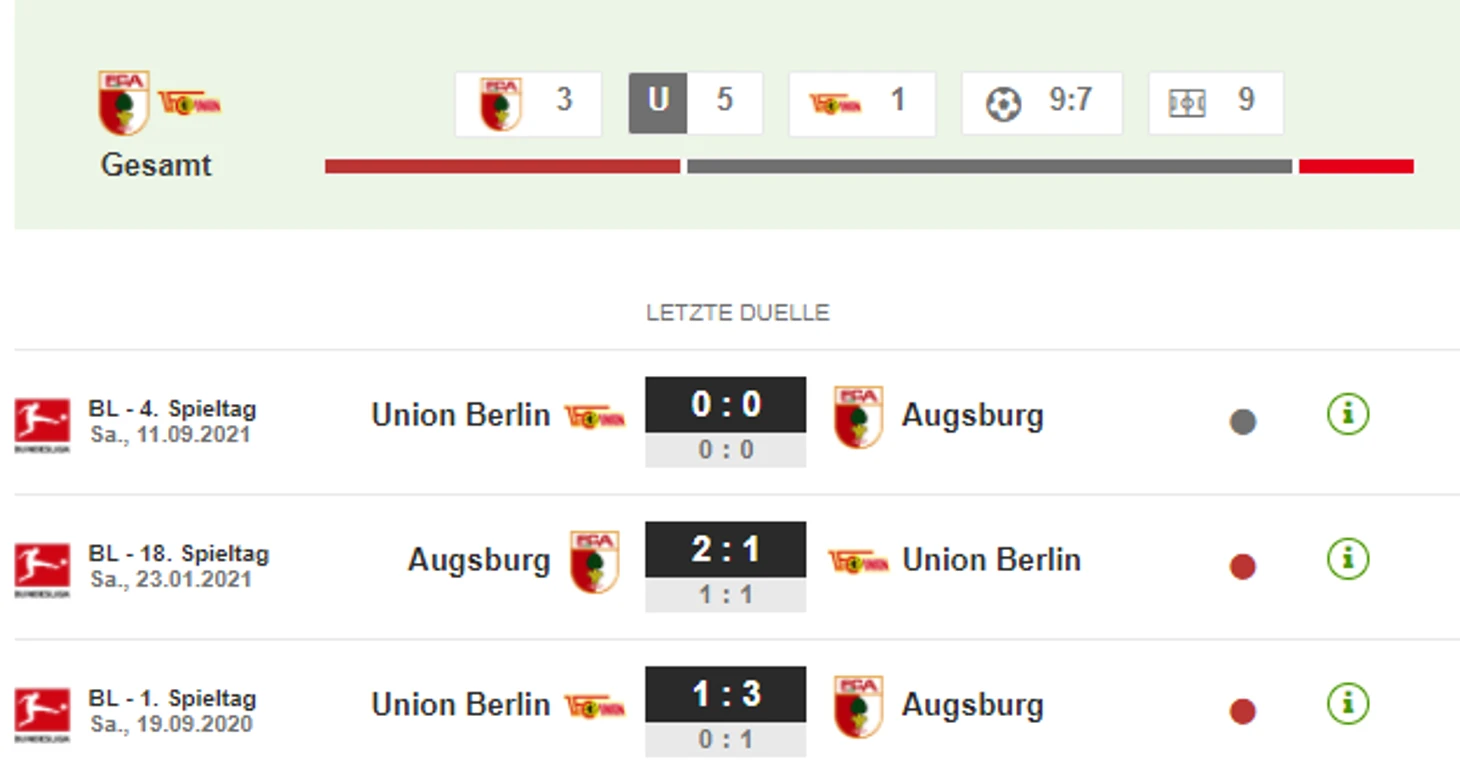Open info icon for 19.09.2020 match
Image resolution: width=1460 pixels, height=771 pixels.
[x=1347, y=704]
